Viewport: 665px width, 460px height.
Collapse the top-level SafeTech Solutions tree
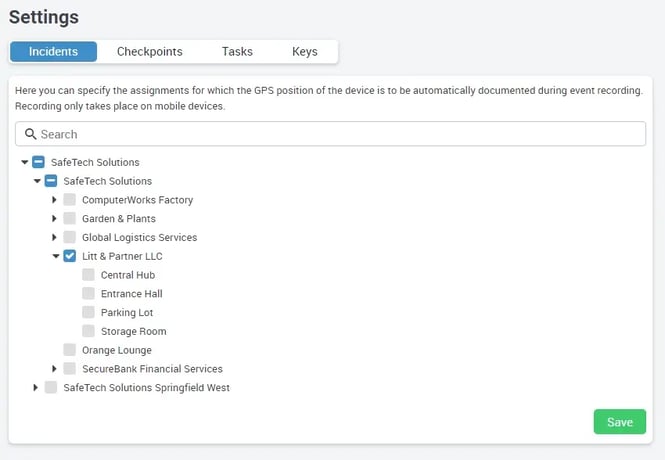click(x=25, y=162)
